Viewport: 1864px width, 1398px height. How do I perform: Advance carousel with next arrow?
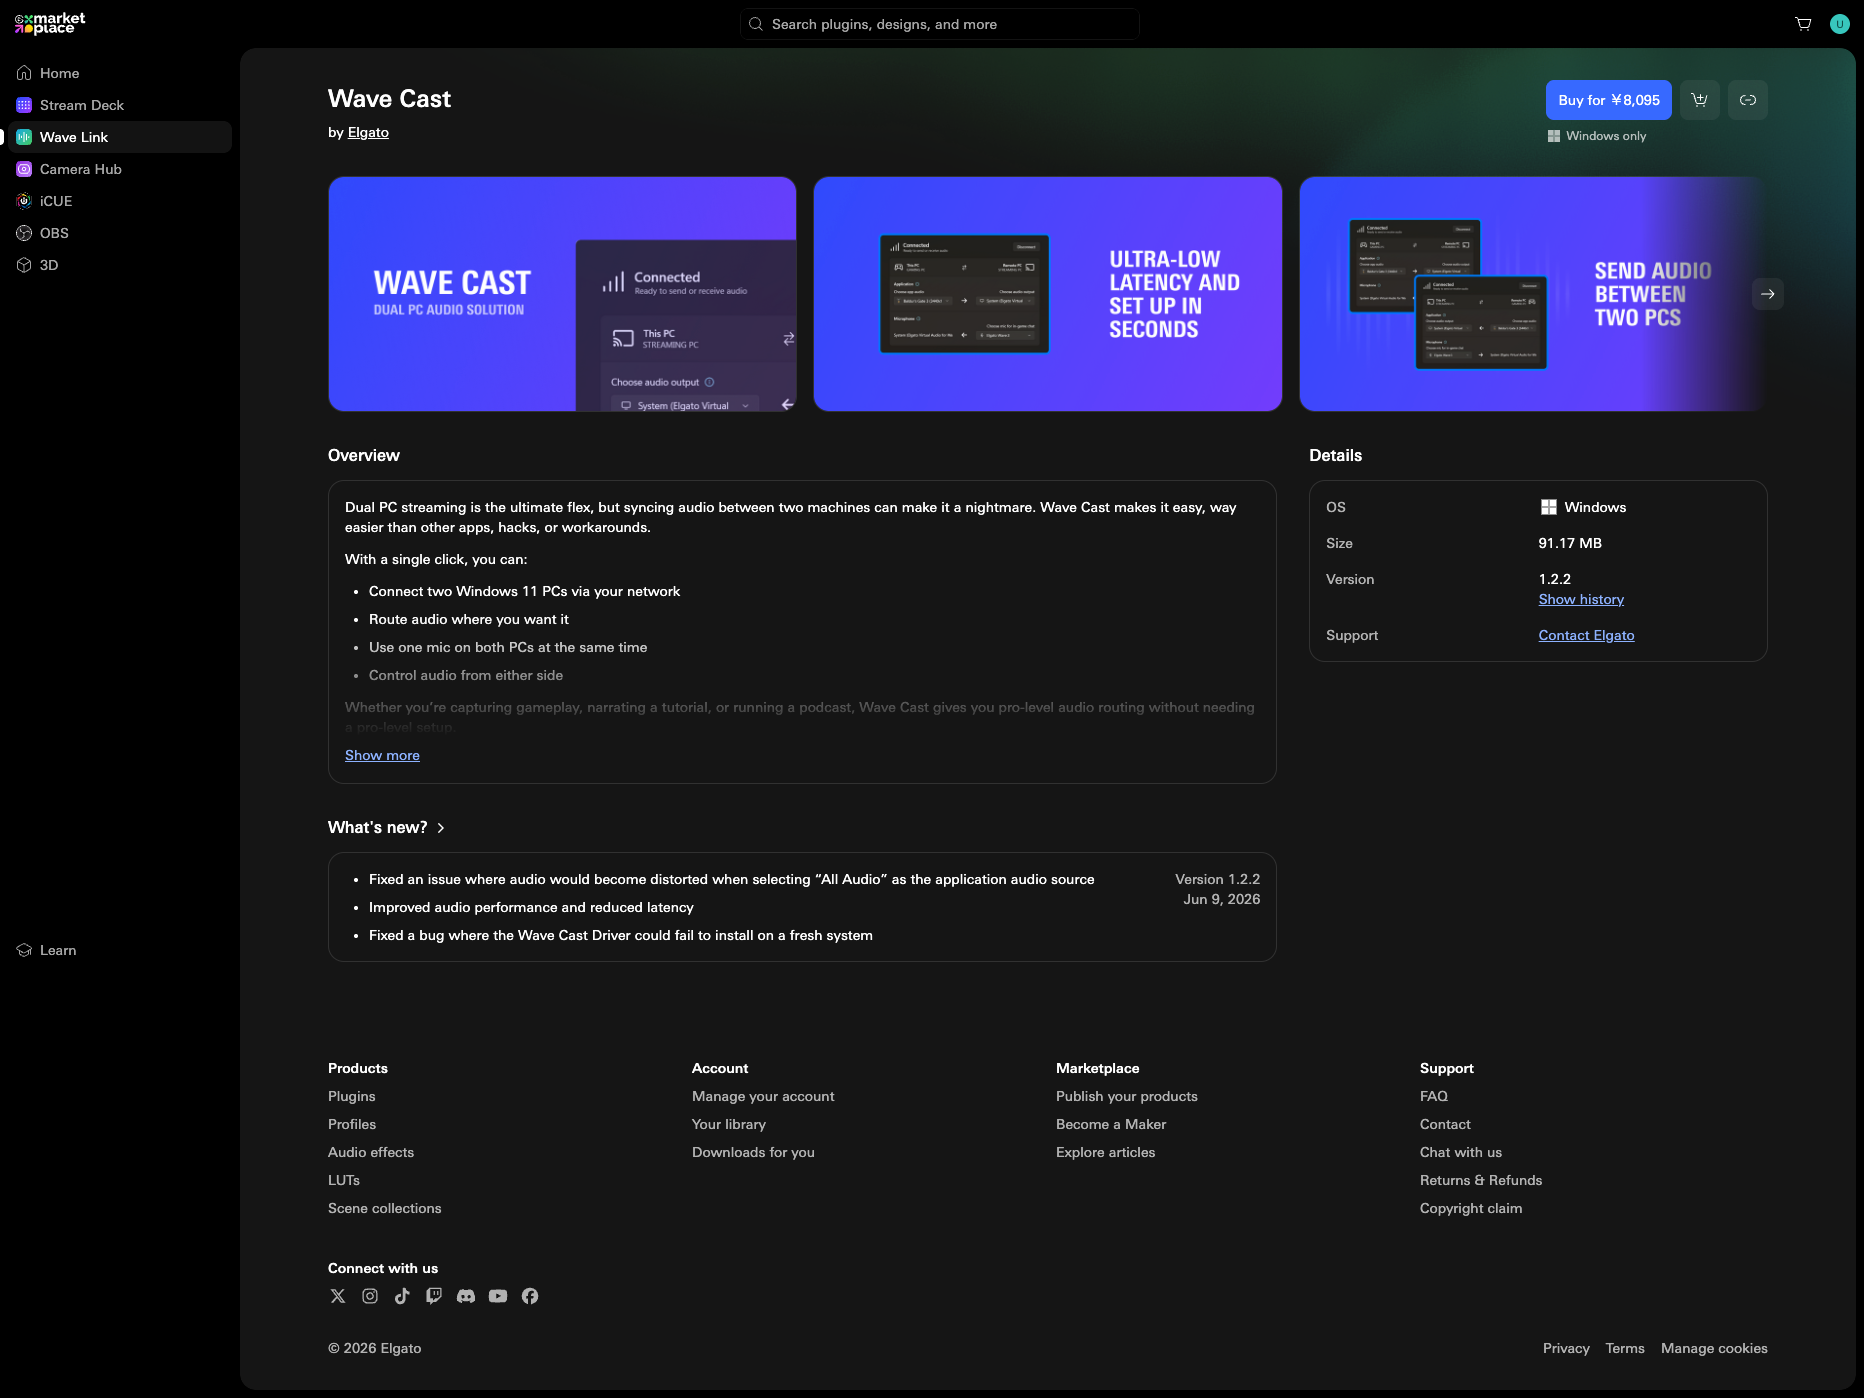(1768, 294)
